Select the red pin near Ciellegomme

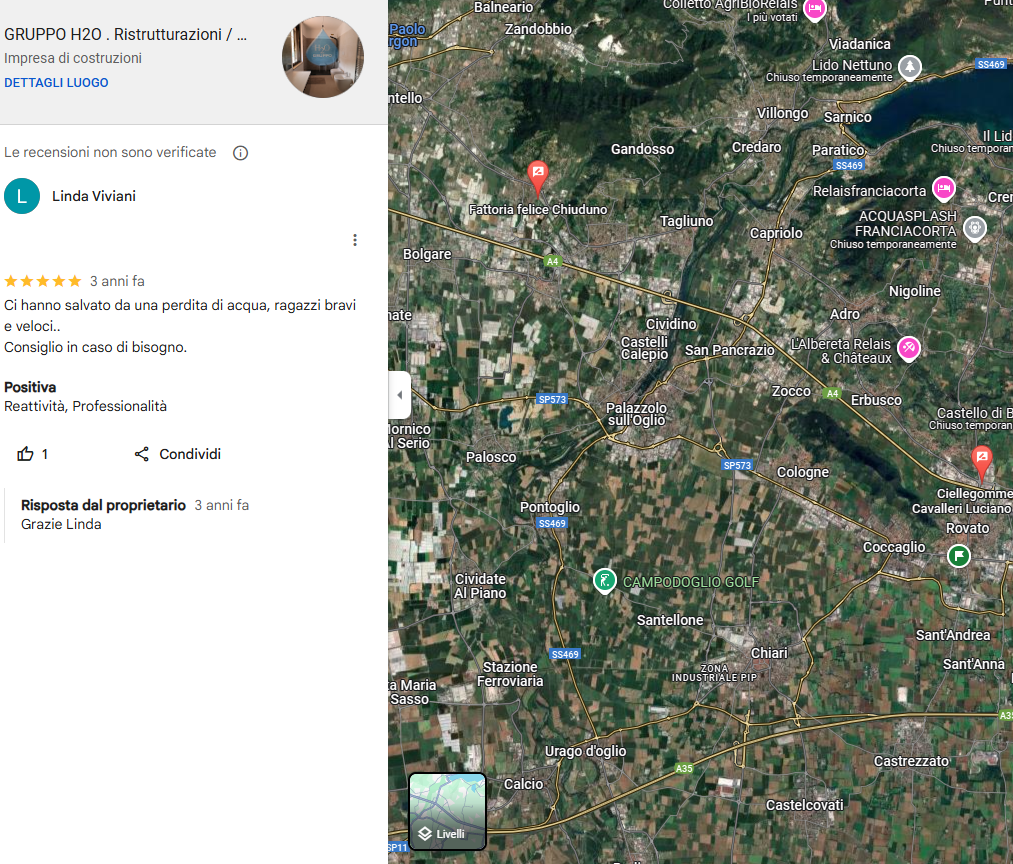tap(981, 461)
